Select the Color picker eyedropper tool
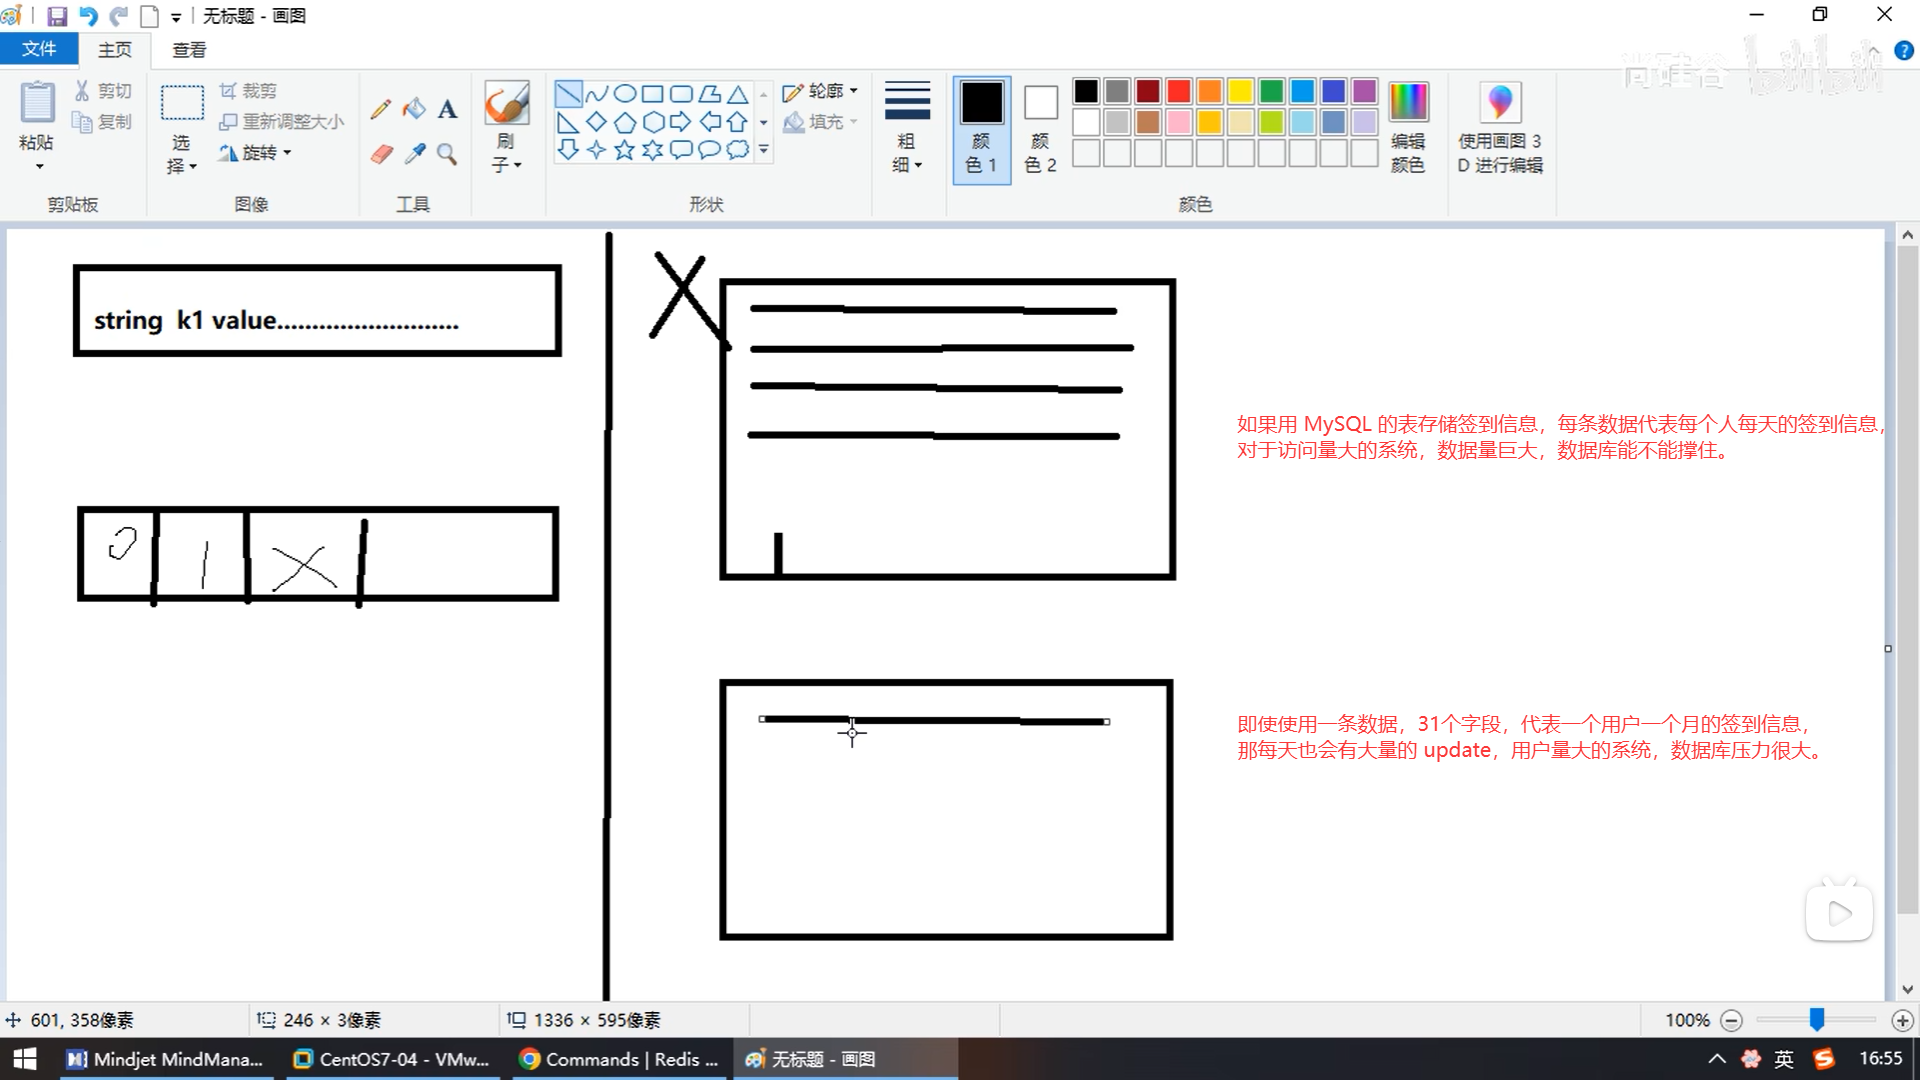 coord(414,153)
